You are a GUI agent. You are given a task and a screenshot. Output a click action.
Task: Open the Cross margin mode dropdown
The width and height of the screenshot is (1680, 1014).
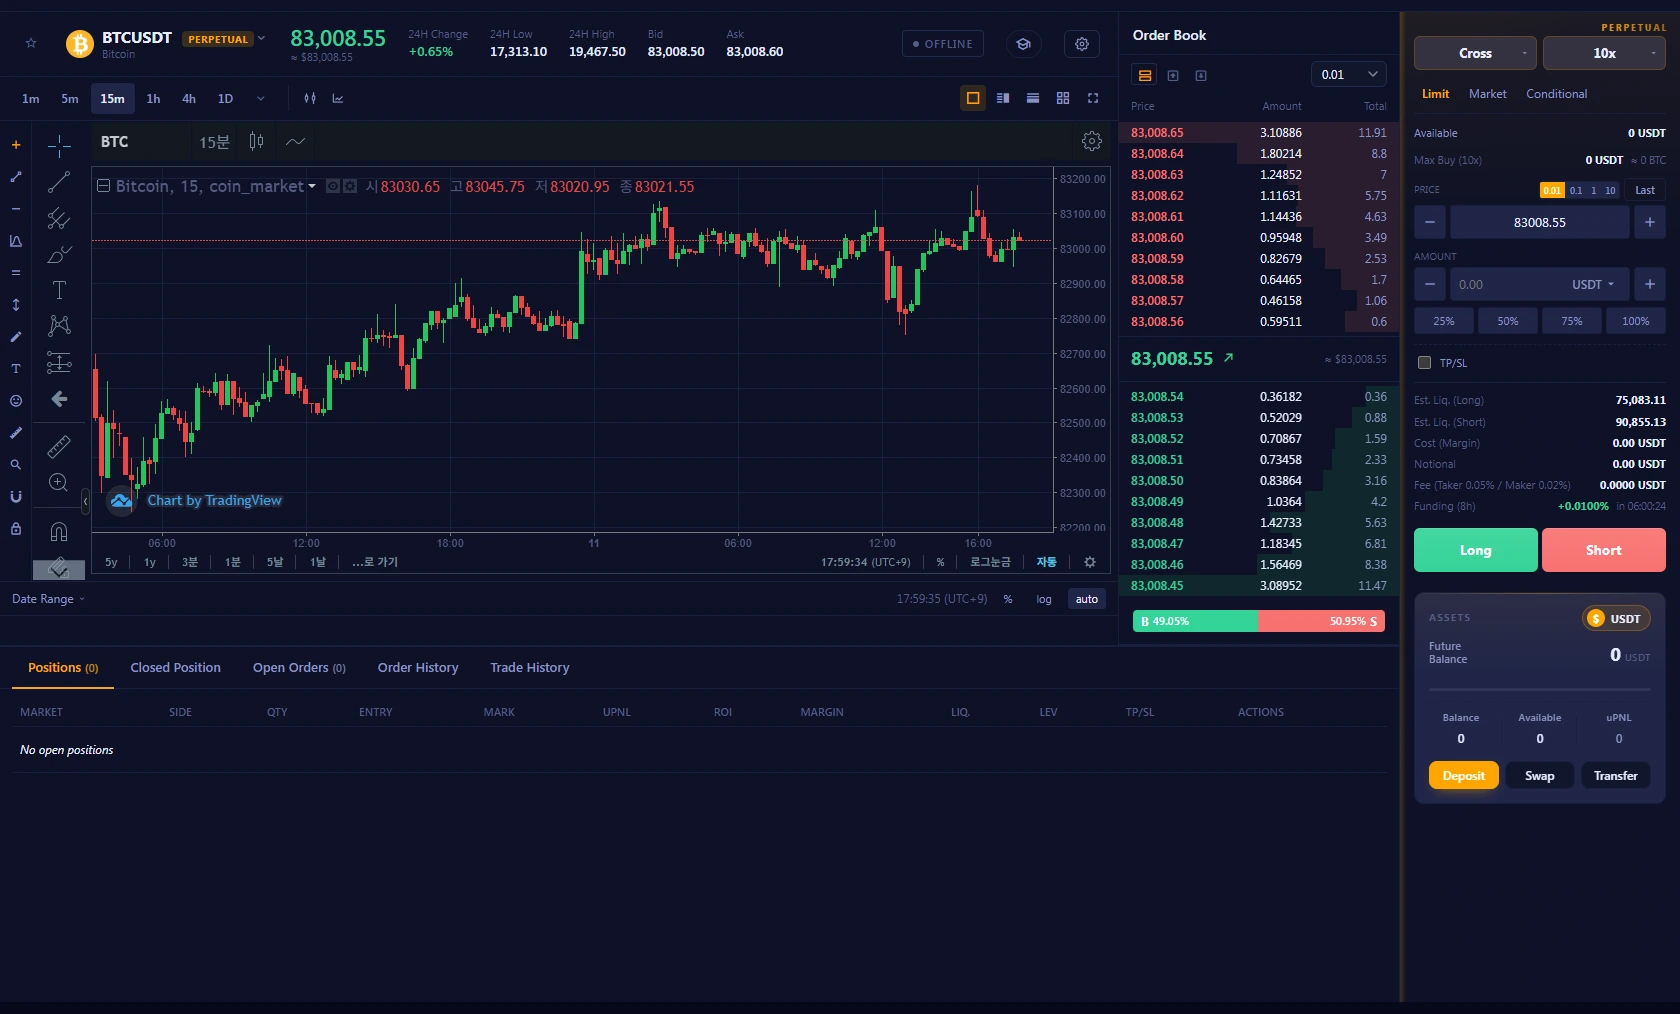(1475, 53)
